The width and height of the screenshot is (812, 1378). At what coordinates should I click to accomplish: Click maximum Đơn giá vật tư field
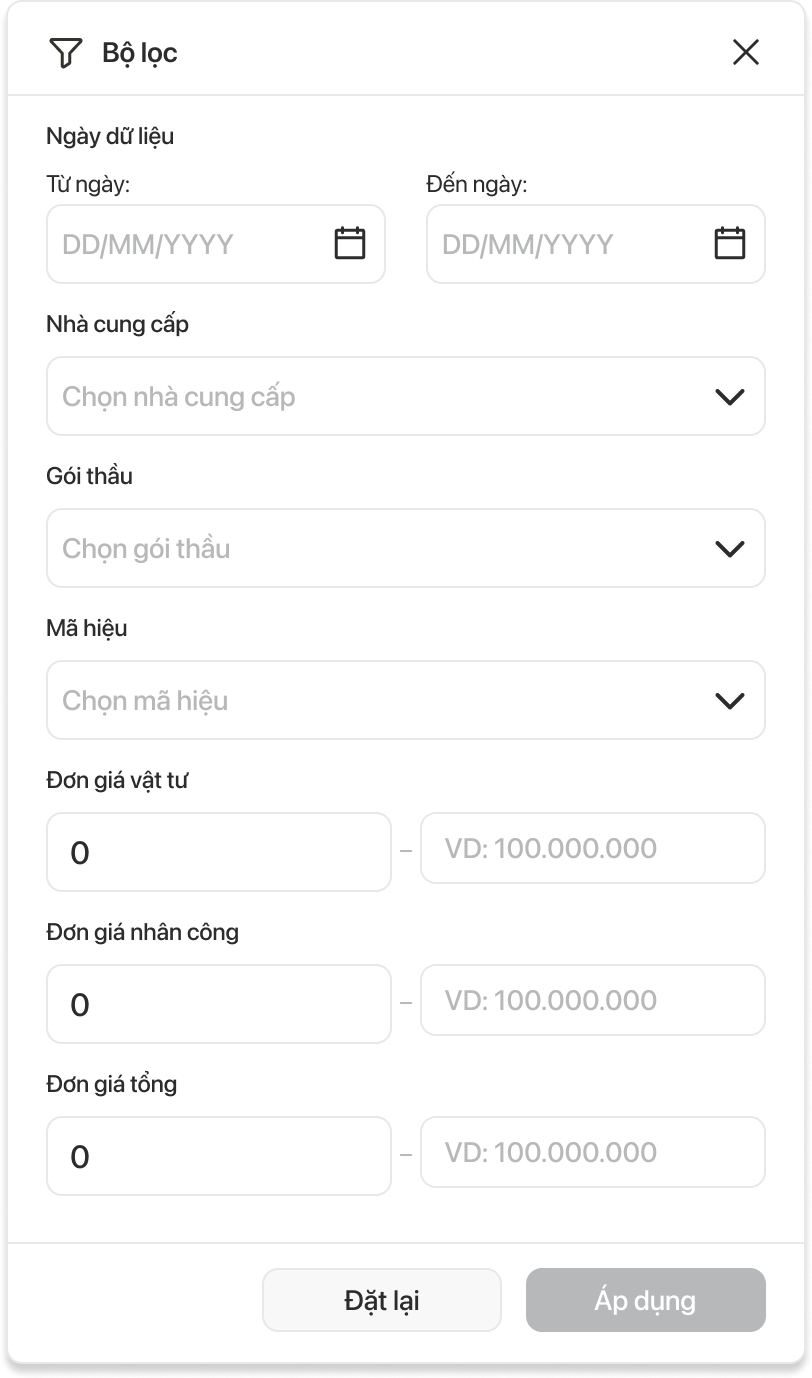point(592,848)
